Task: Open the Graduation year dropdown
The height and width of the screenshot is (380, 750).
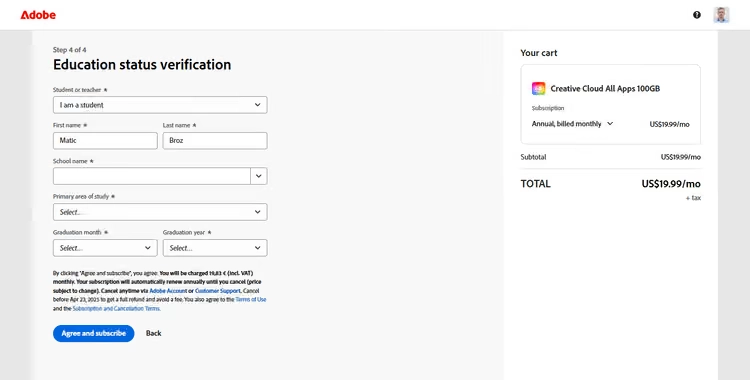Action: 215,248
